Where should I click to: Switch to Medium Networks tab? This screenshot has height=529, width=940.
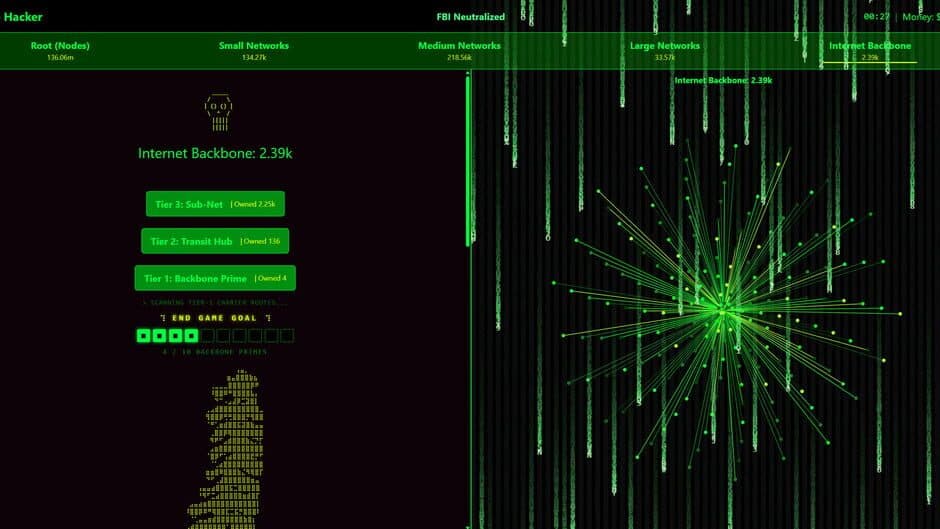pyautogui.click(x=459, y=50)
